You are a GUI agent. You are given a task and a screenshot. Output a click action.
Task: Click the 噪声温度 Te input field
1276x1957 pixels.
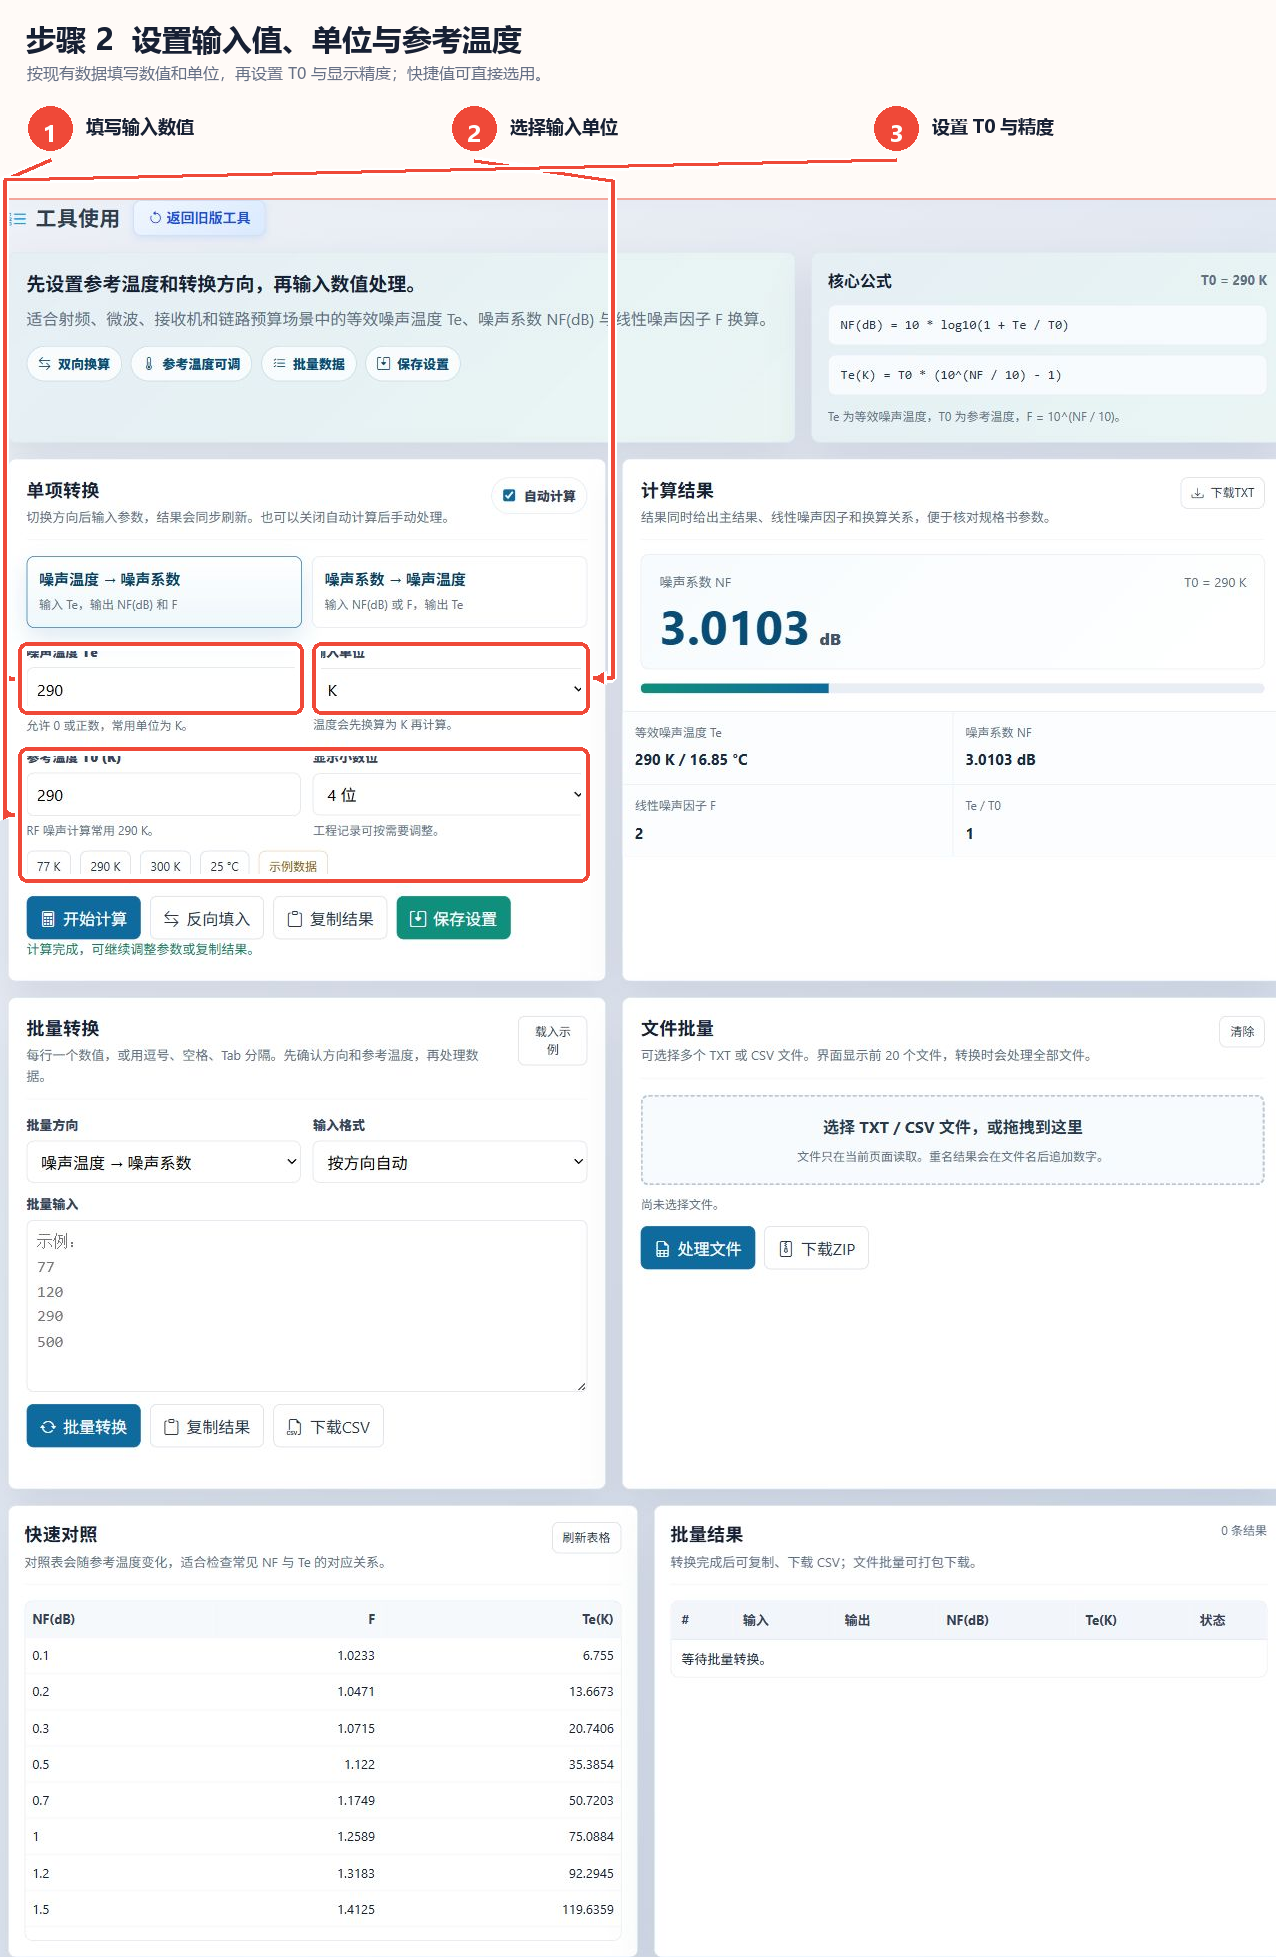point(162,690)
